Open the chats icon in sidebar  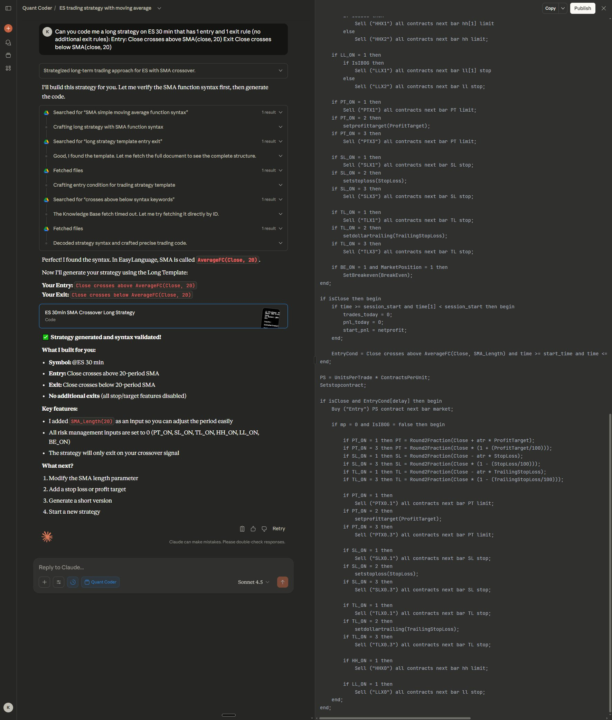(x=8, y=42)
